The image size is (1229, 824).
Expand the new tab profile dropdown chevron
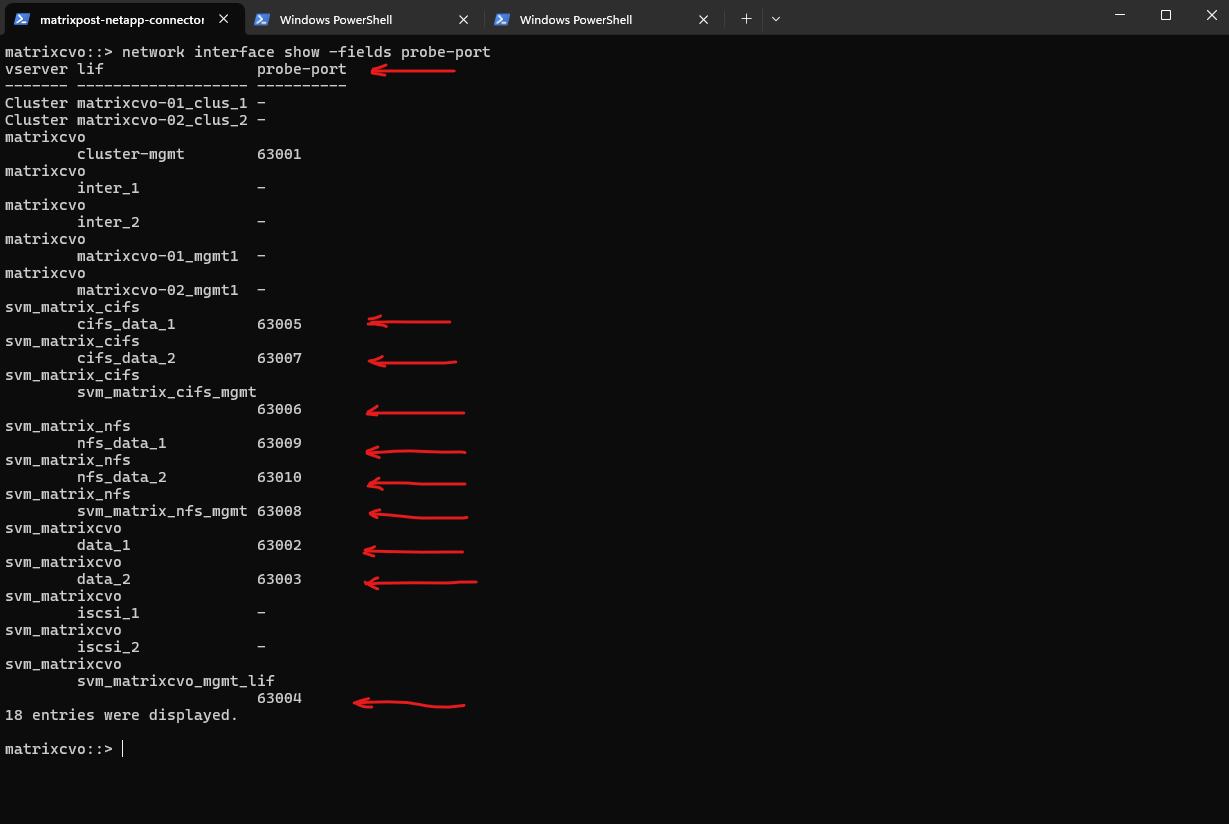776,19
